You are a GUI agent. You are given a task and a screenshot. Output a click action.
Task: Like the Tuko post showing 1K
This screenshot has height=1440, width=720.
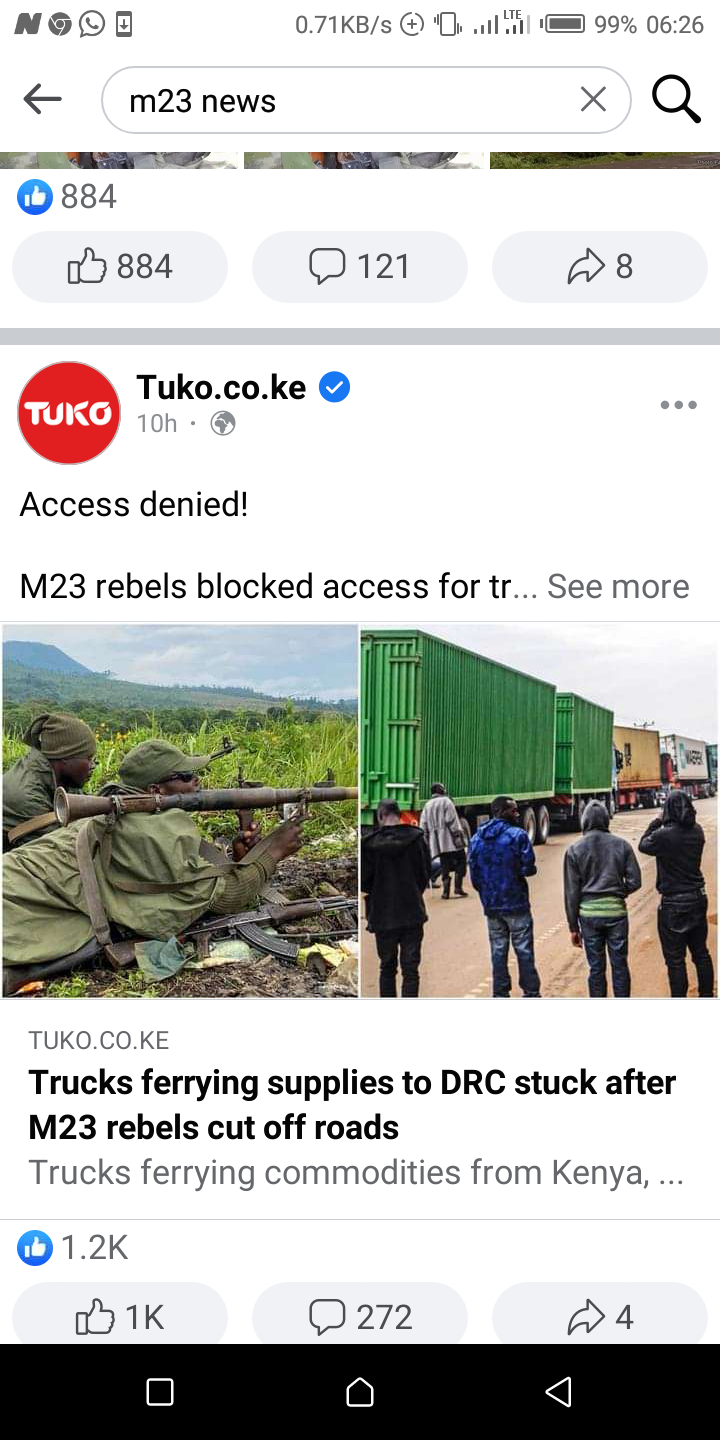click(x=120, y=1313)
